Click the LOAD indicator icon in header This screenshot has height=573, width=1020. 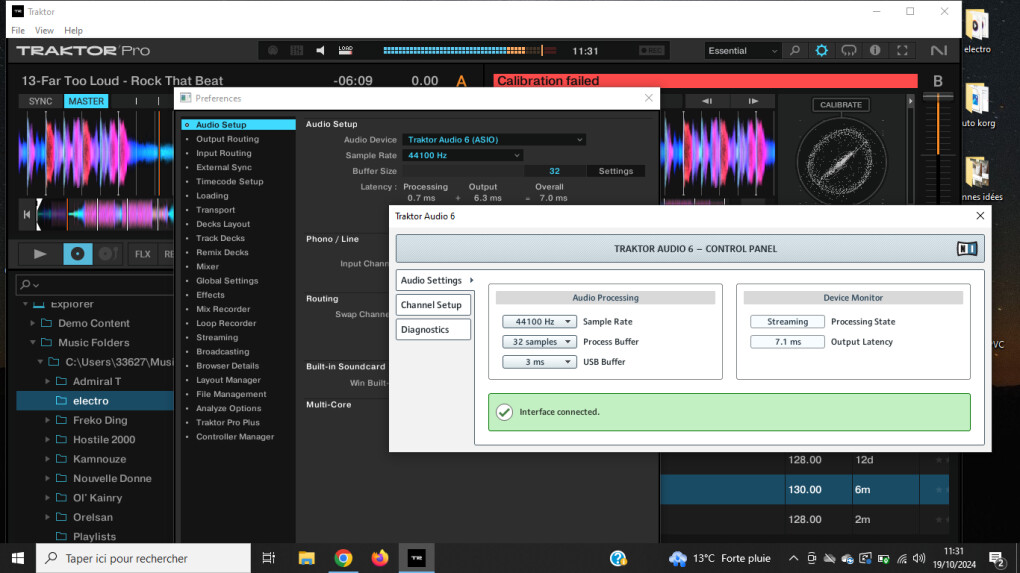click(x=345, y=50)
